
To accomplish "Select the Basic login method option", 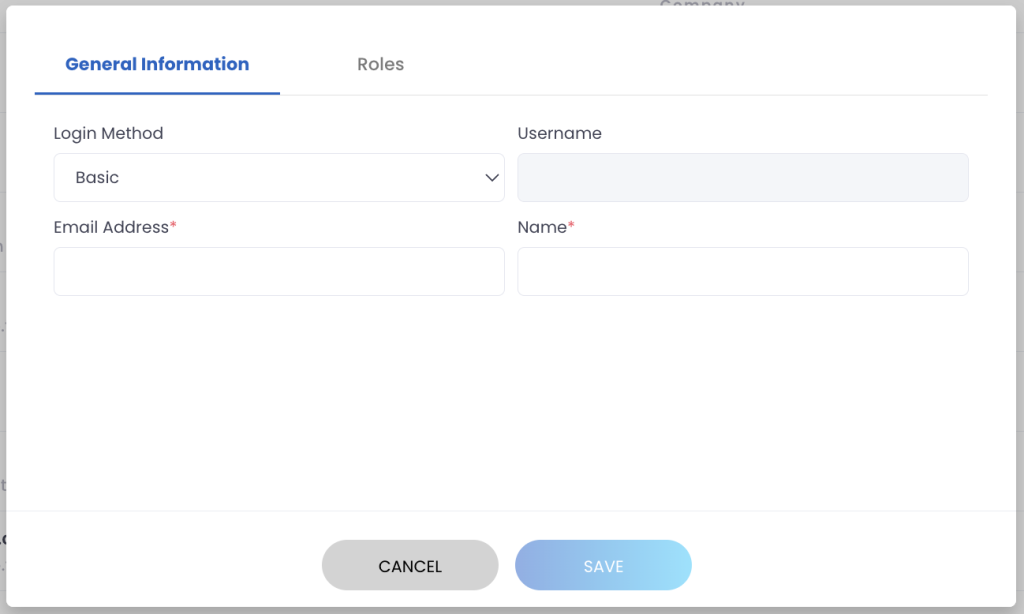I will point(96,177).
